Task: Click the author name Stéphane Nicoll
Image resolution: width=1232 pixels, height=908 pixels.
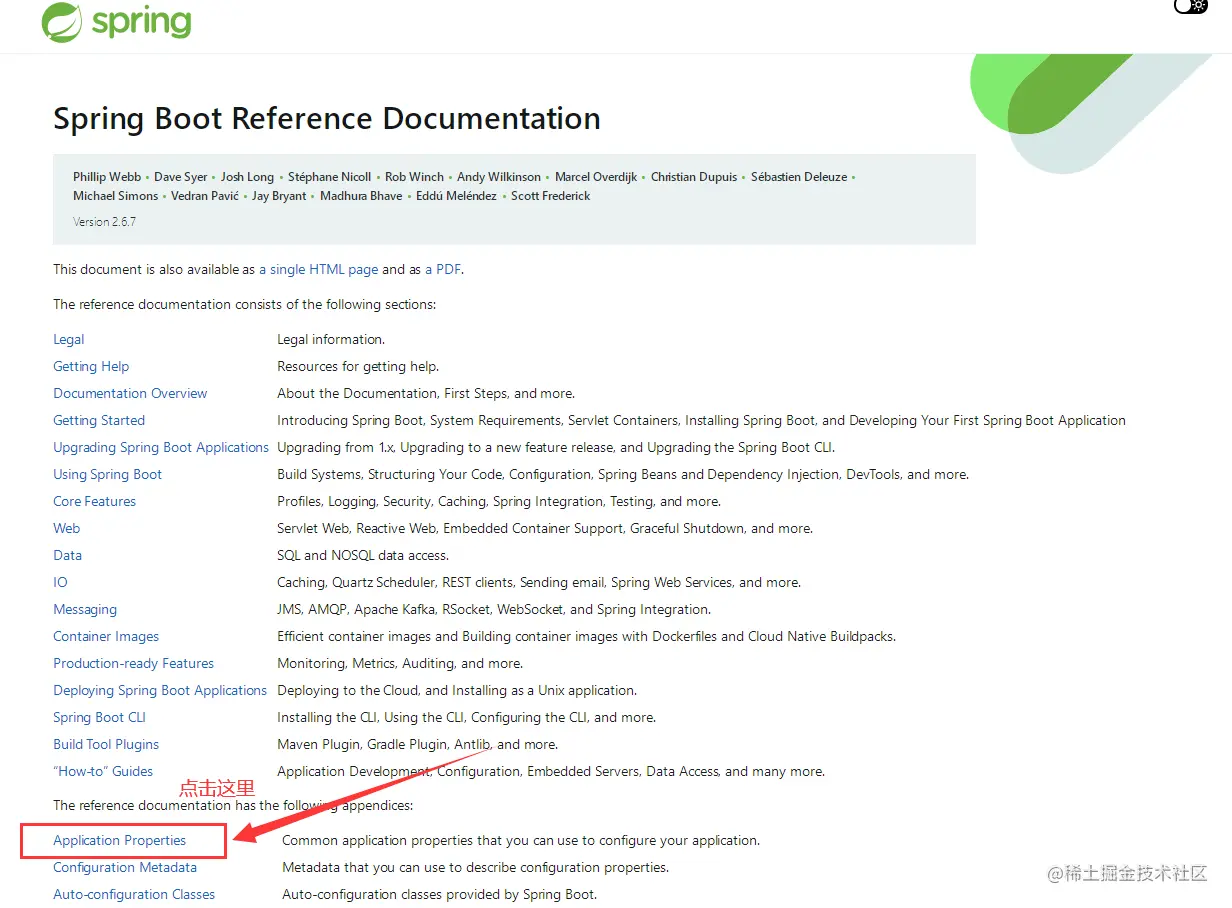Action: (x=329, y=177)
